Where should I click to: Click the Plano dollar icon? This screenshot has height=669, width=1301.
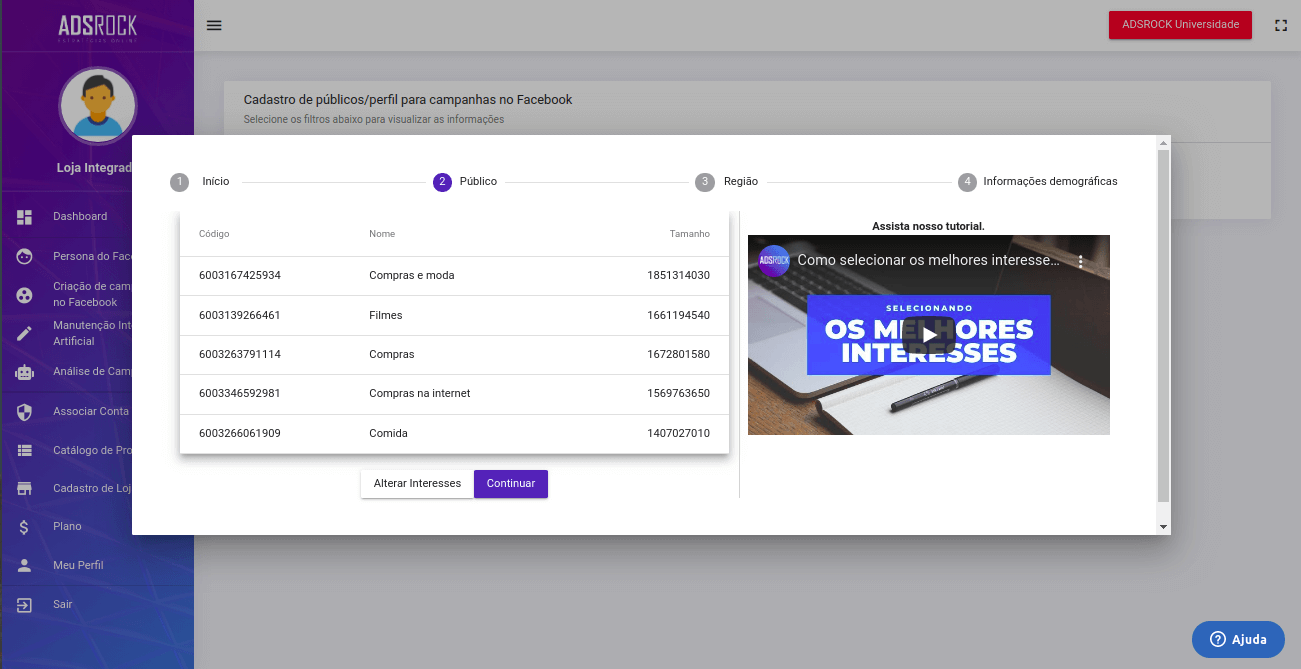[x=25, y=527]
